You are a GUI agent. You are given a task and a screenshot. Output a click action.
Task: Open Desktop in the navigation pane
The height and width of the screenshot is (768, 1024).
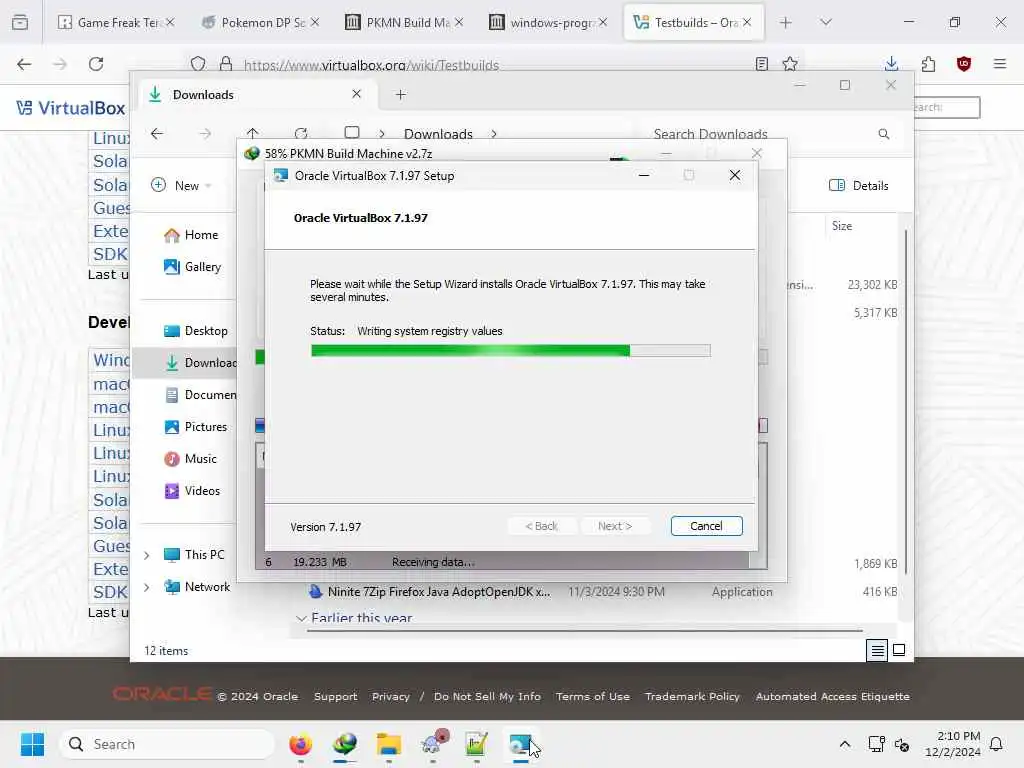195,330
